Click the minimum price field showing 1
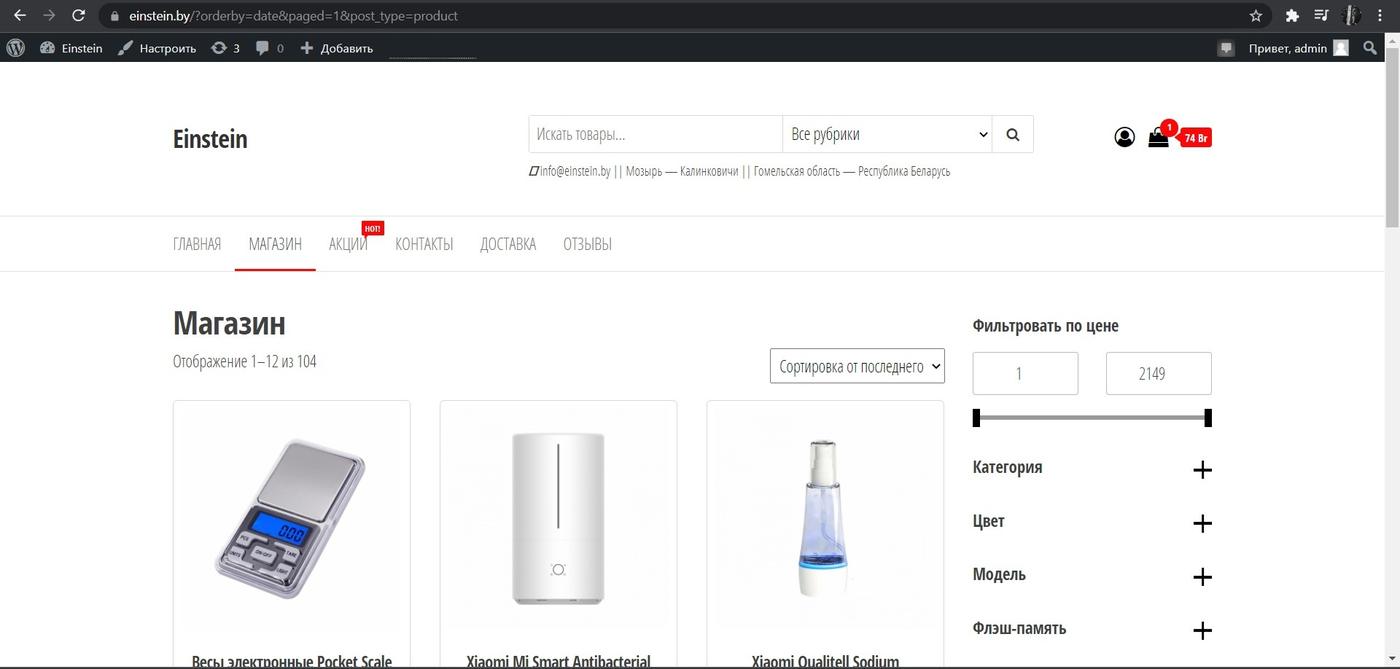 [x=1026, y=373]
